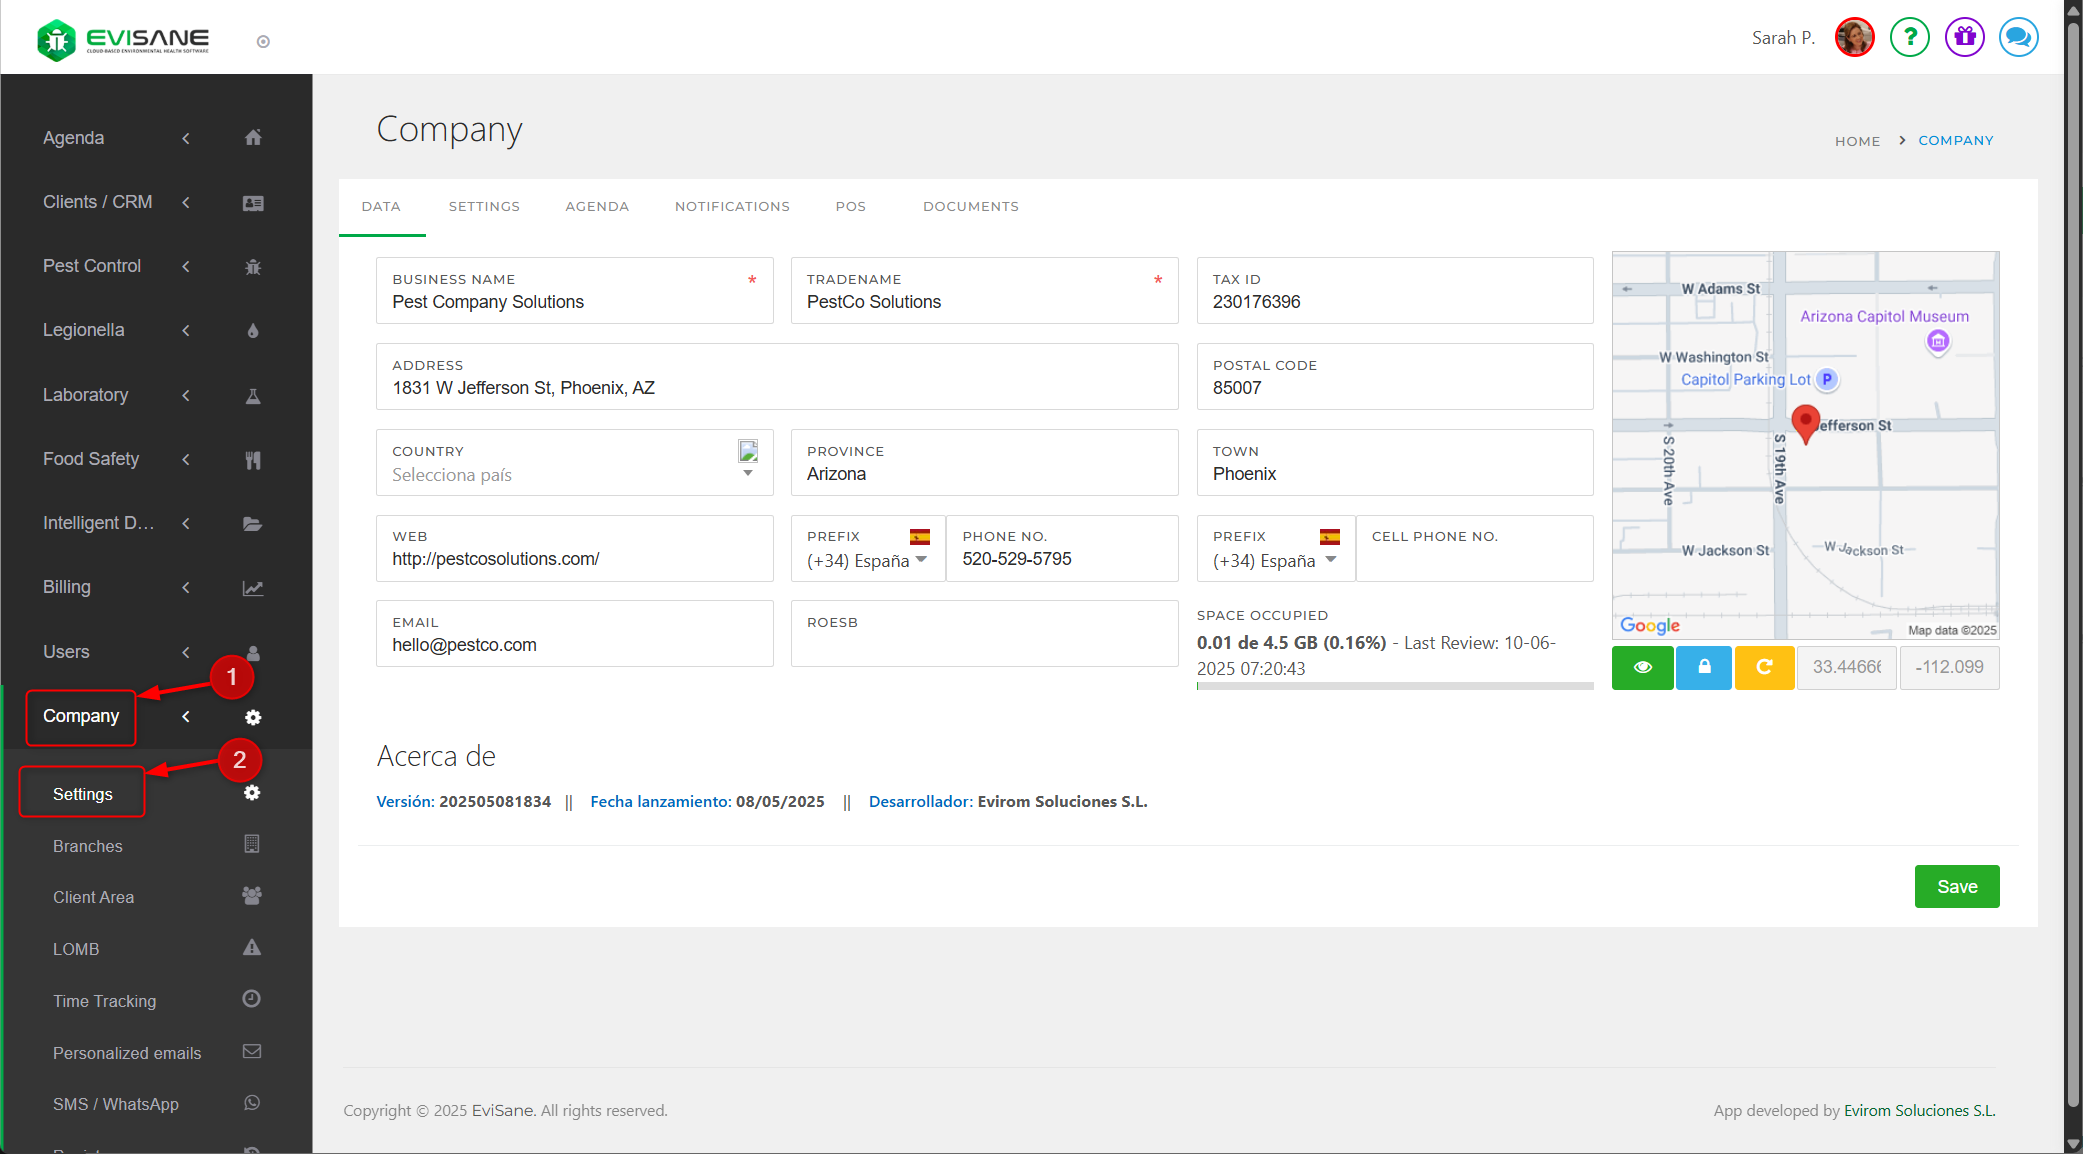
Task: Click the small circle toggle beside the logo
Action: (263, 42)
